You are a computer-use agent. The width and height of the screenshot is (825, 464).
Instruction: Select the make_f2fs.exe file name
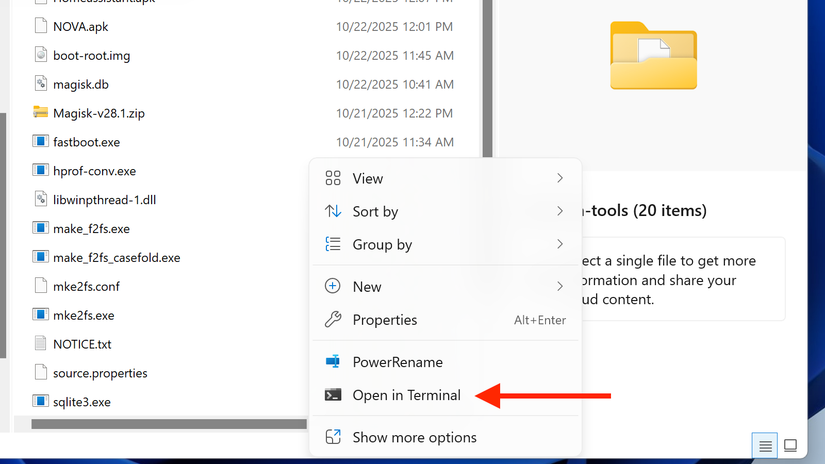click(x=91, y=229)
